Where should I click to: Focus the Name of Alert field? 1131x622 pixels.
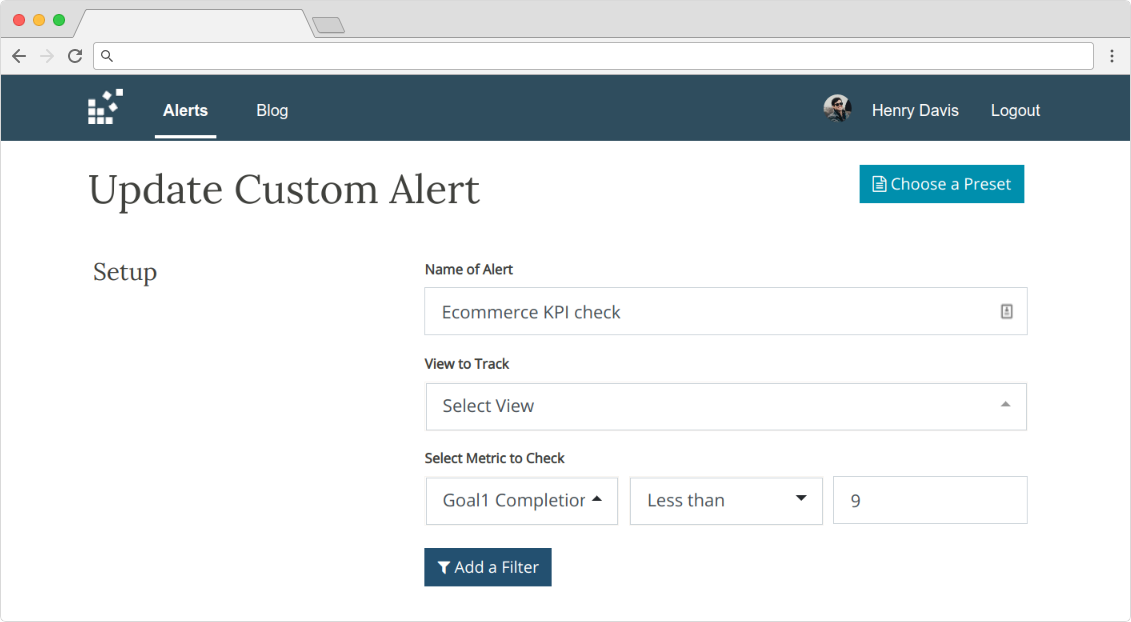[726, 311]
